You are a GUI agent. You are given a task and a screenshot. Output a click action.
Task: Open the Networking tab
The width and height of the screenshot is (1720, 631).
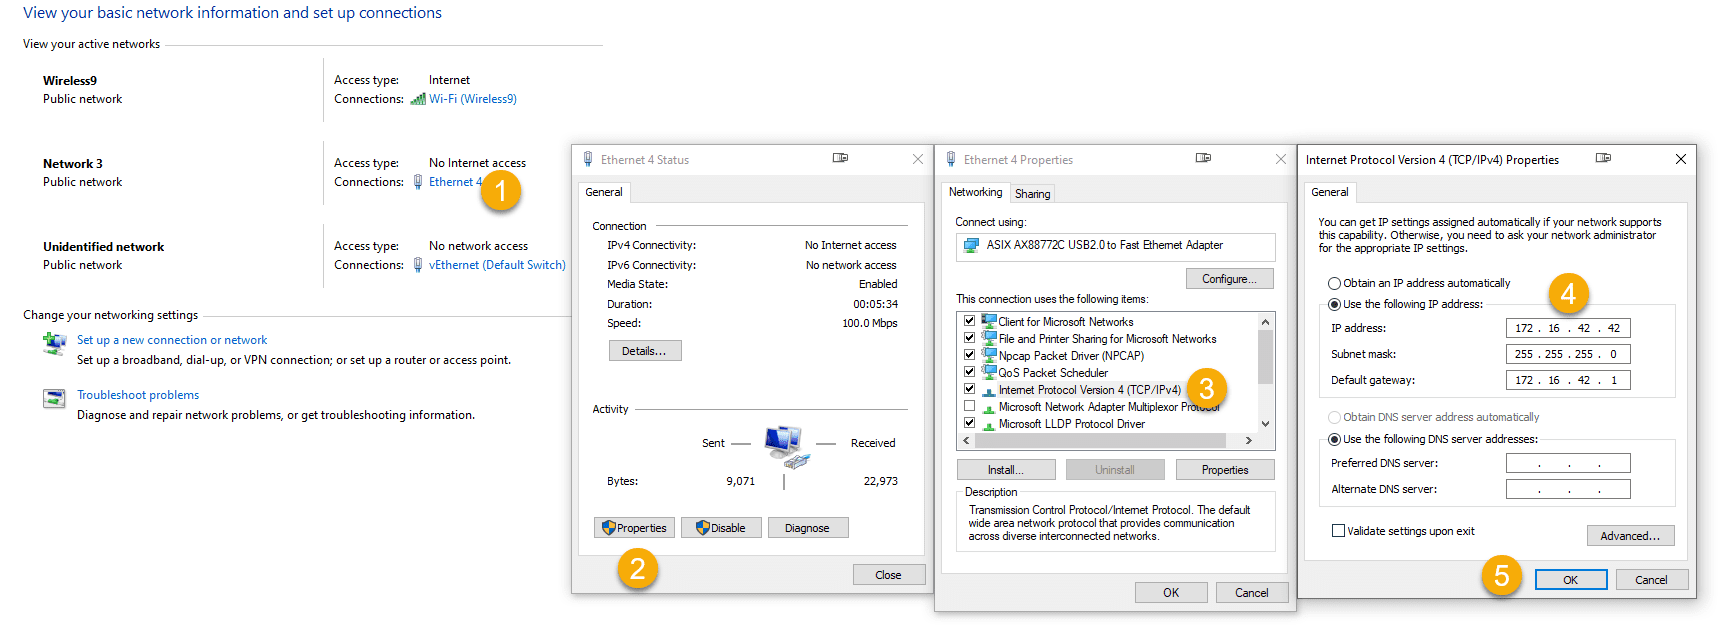coord(975,192)
